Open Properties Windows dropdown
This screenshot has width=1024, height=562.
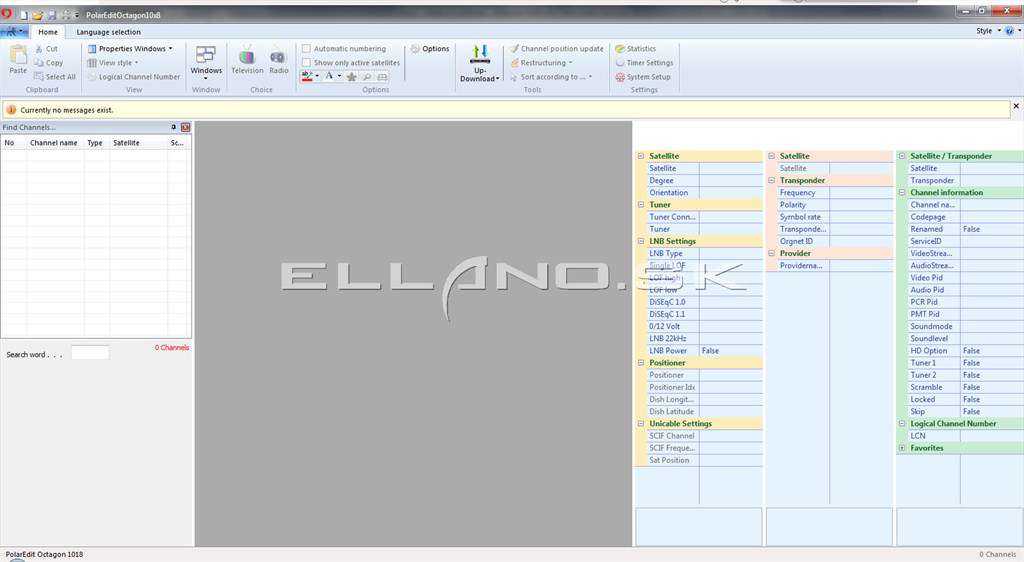pyautogui.click(x=131, y=49)
